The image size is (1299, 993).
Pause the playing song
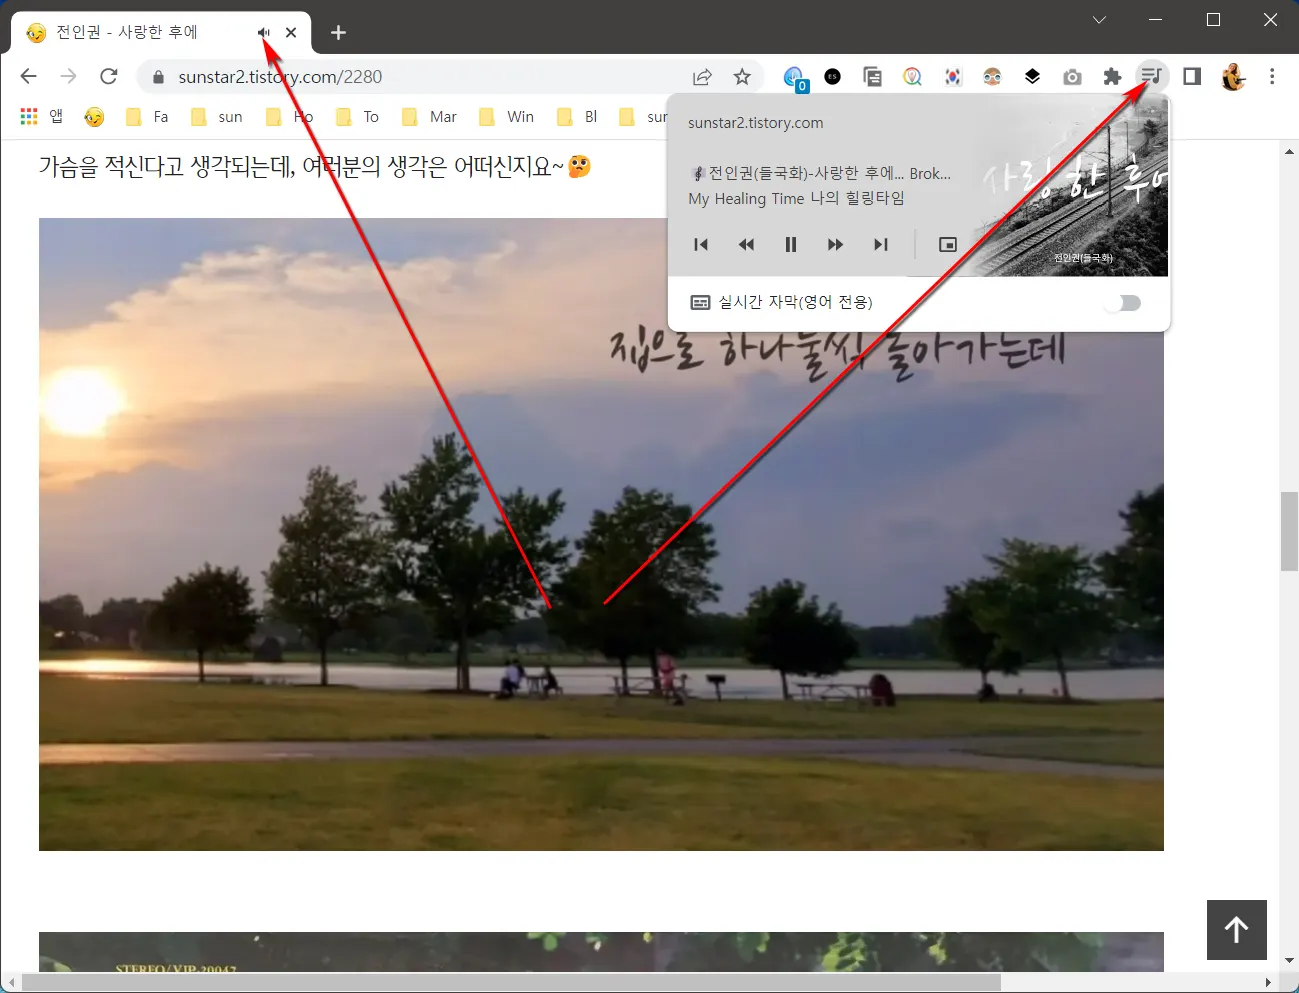coord(790,244)
